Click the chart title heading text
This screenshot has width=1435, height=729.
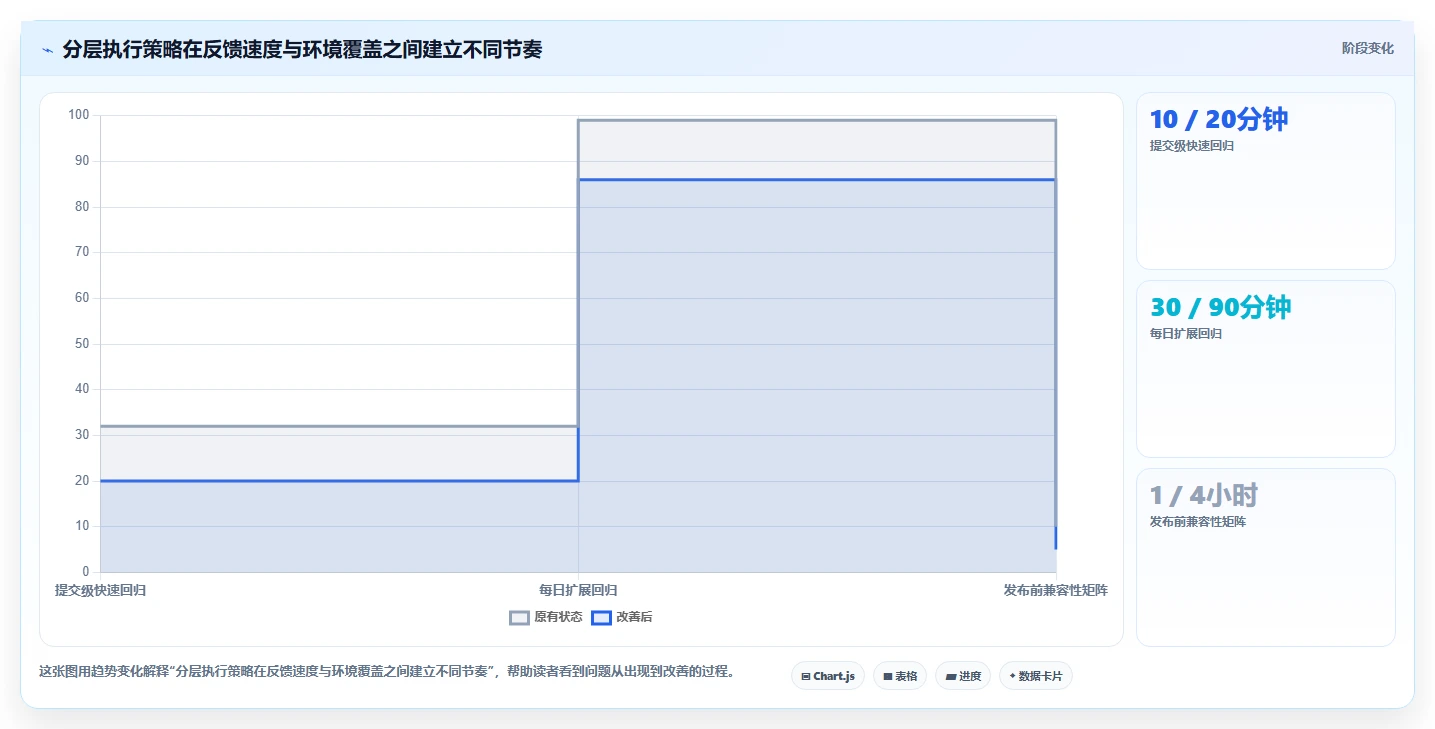pos(302,49)
